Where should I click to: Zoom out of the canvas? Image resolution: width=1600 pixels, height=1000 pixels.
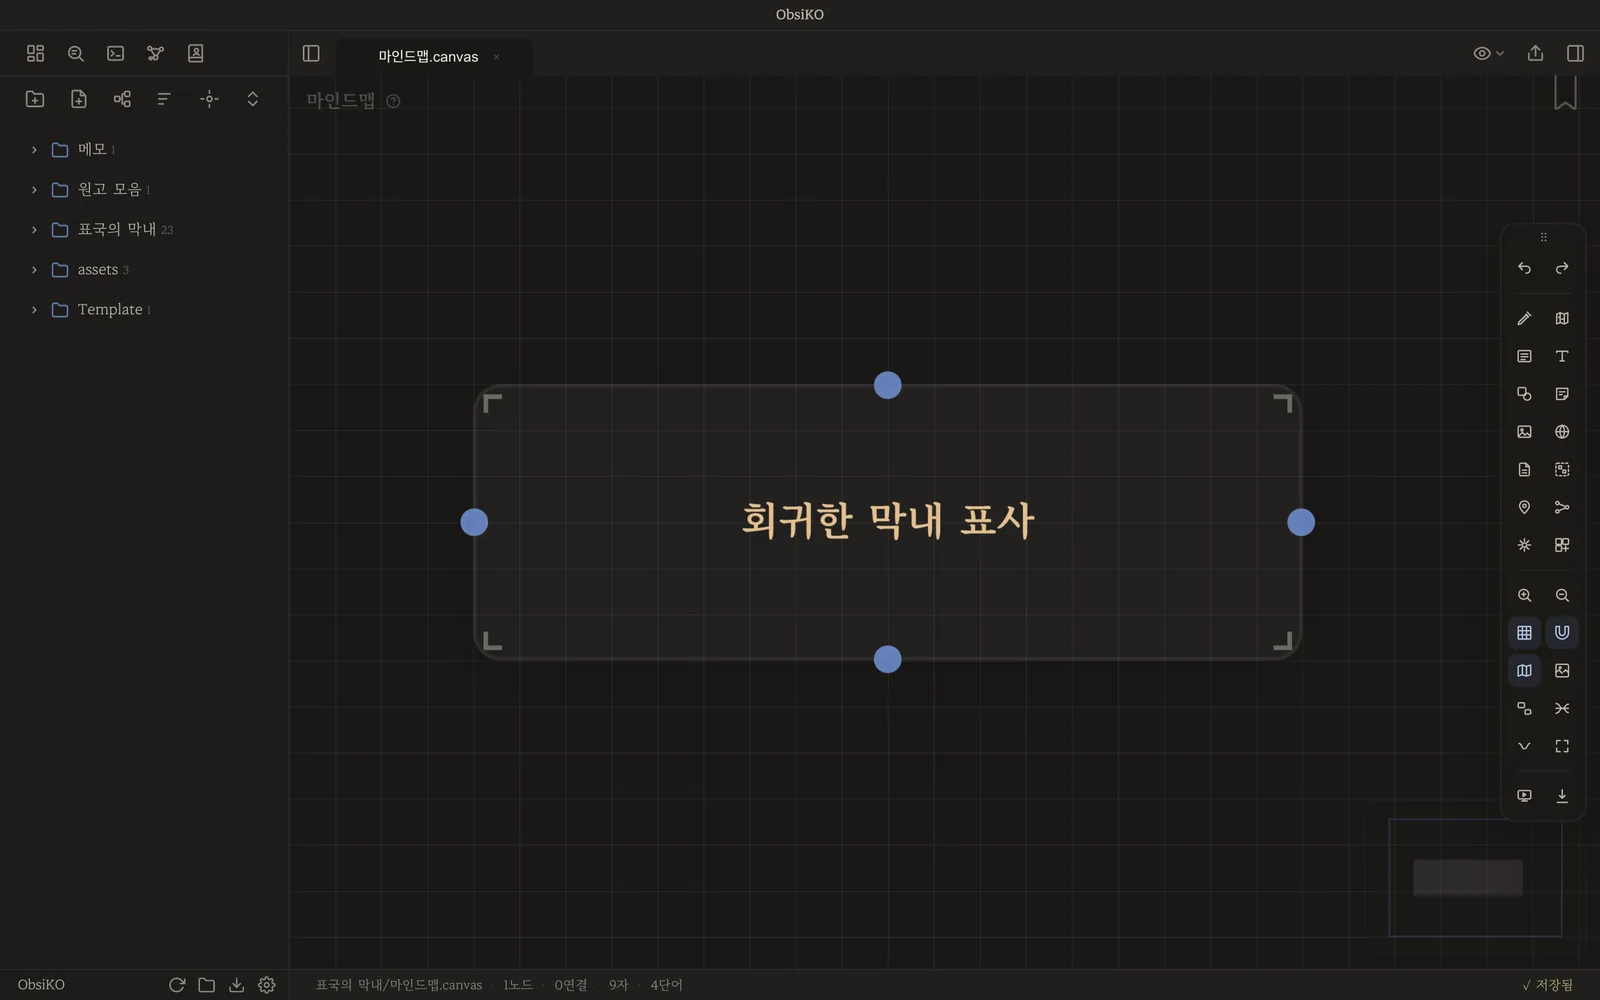point(1562,595)
